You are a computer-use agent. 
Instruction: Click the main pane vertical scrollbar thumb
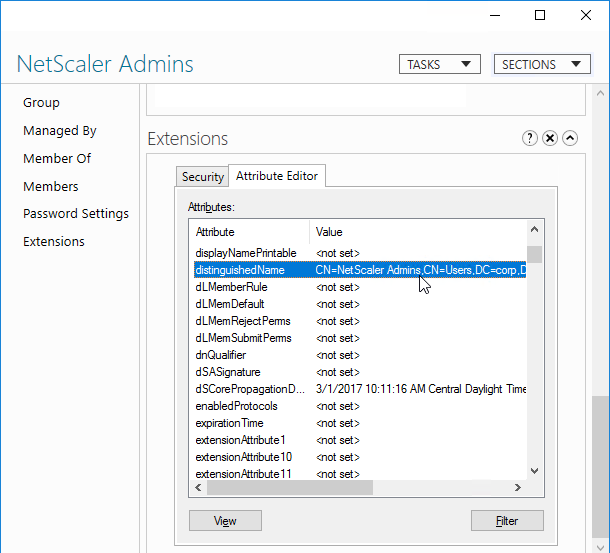coord(600,467)
